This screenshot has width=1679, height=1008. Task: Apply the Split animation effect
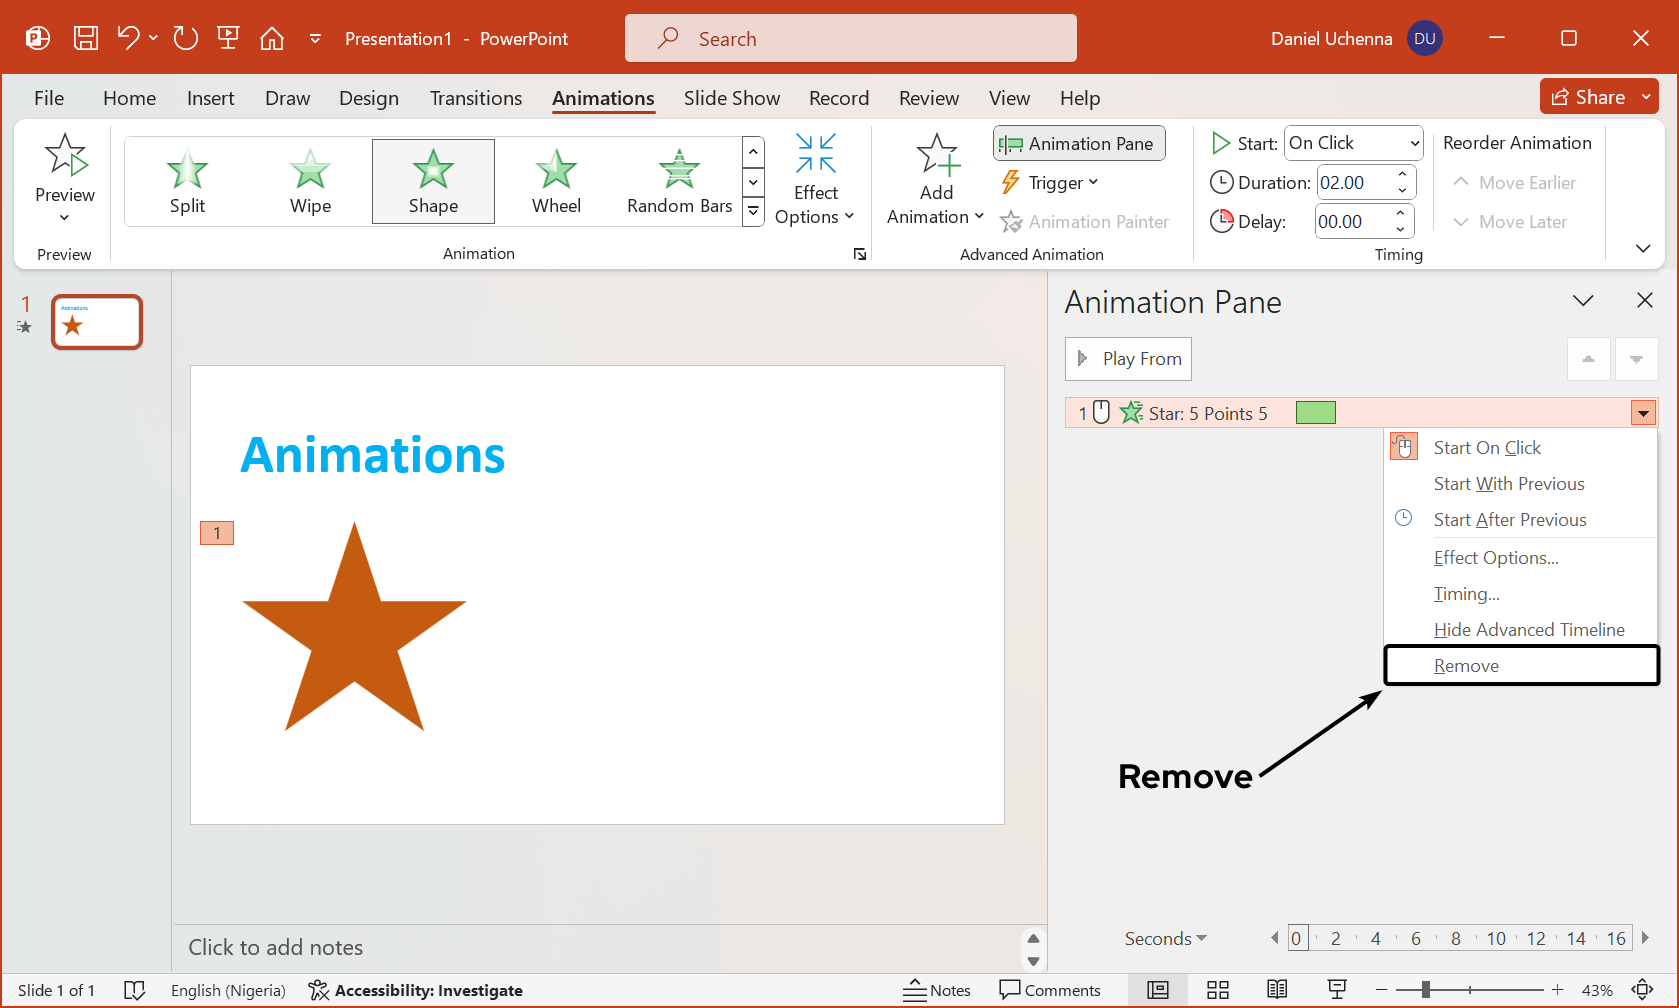coord(187,181)
